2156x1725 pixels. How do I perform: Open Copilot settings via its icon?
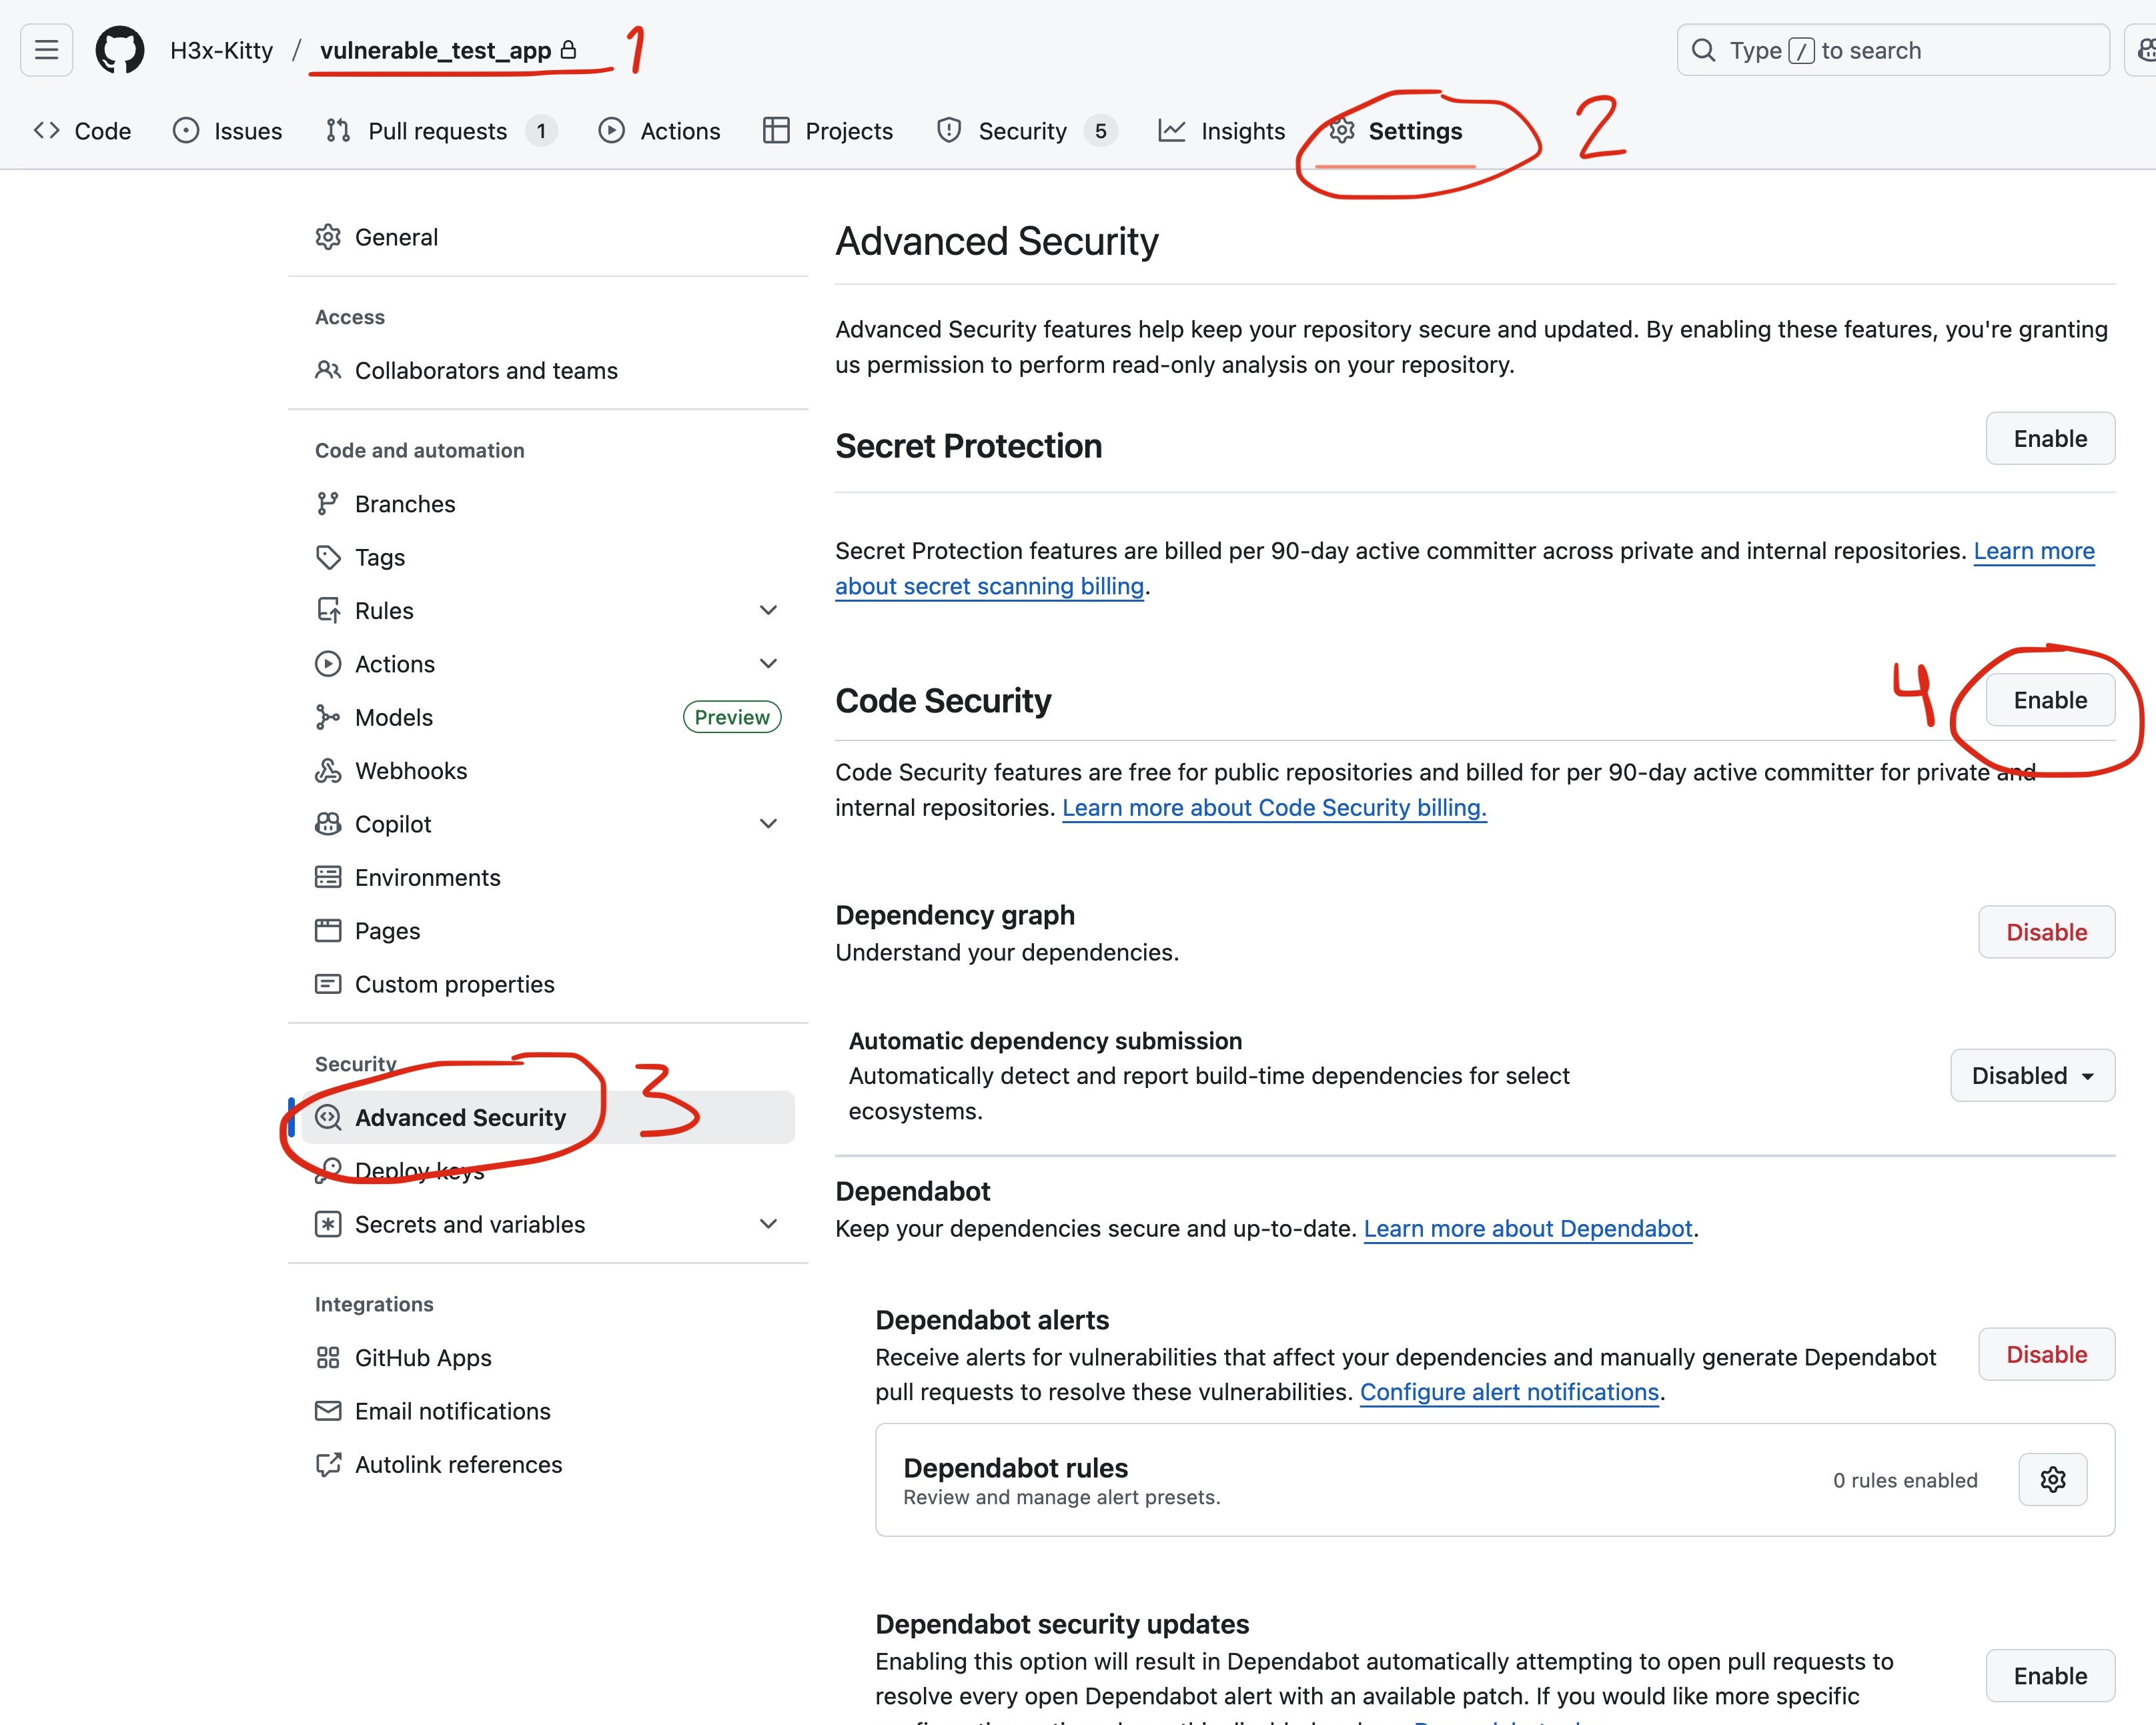[x=329, y=823]
